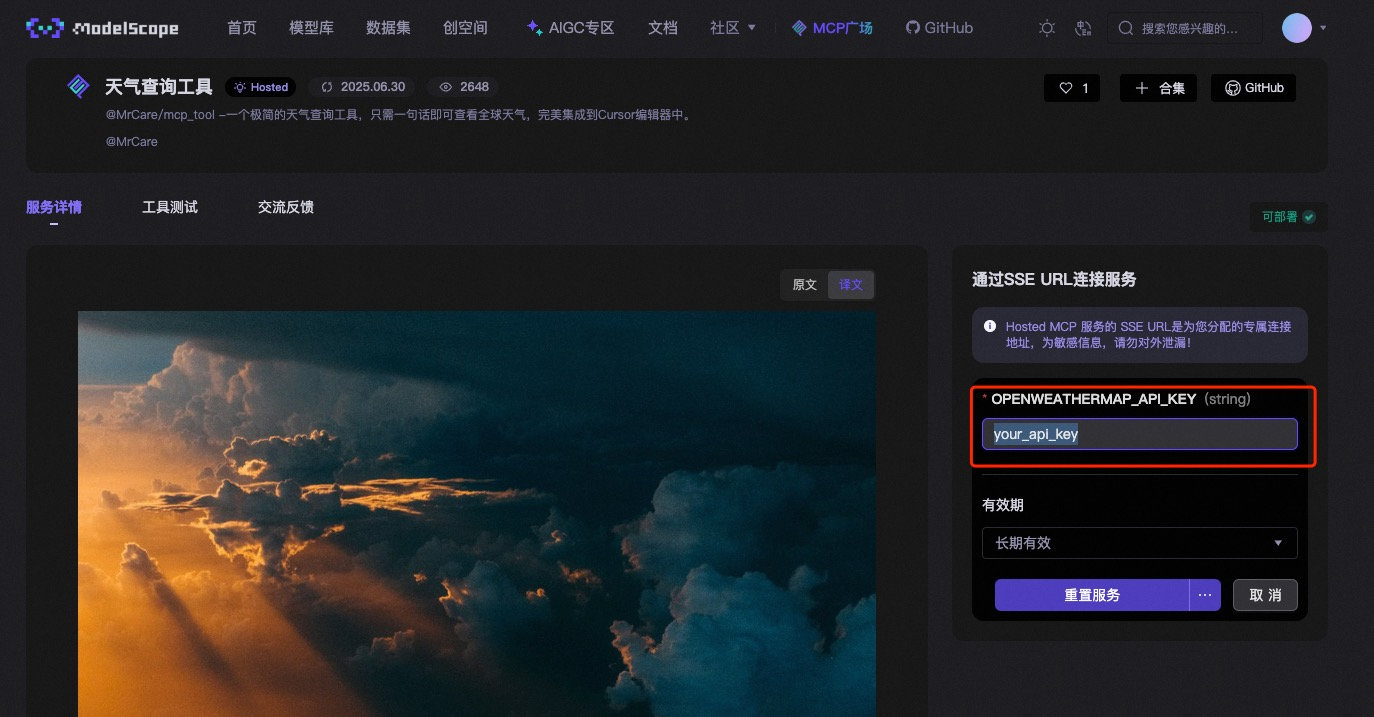
Task: Click the search box in header
Action: tap(1185, 28)
